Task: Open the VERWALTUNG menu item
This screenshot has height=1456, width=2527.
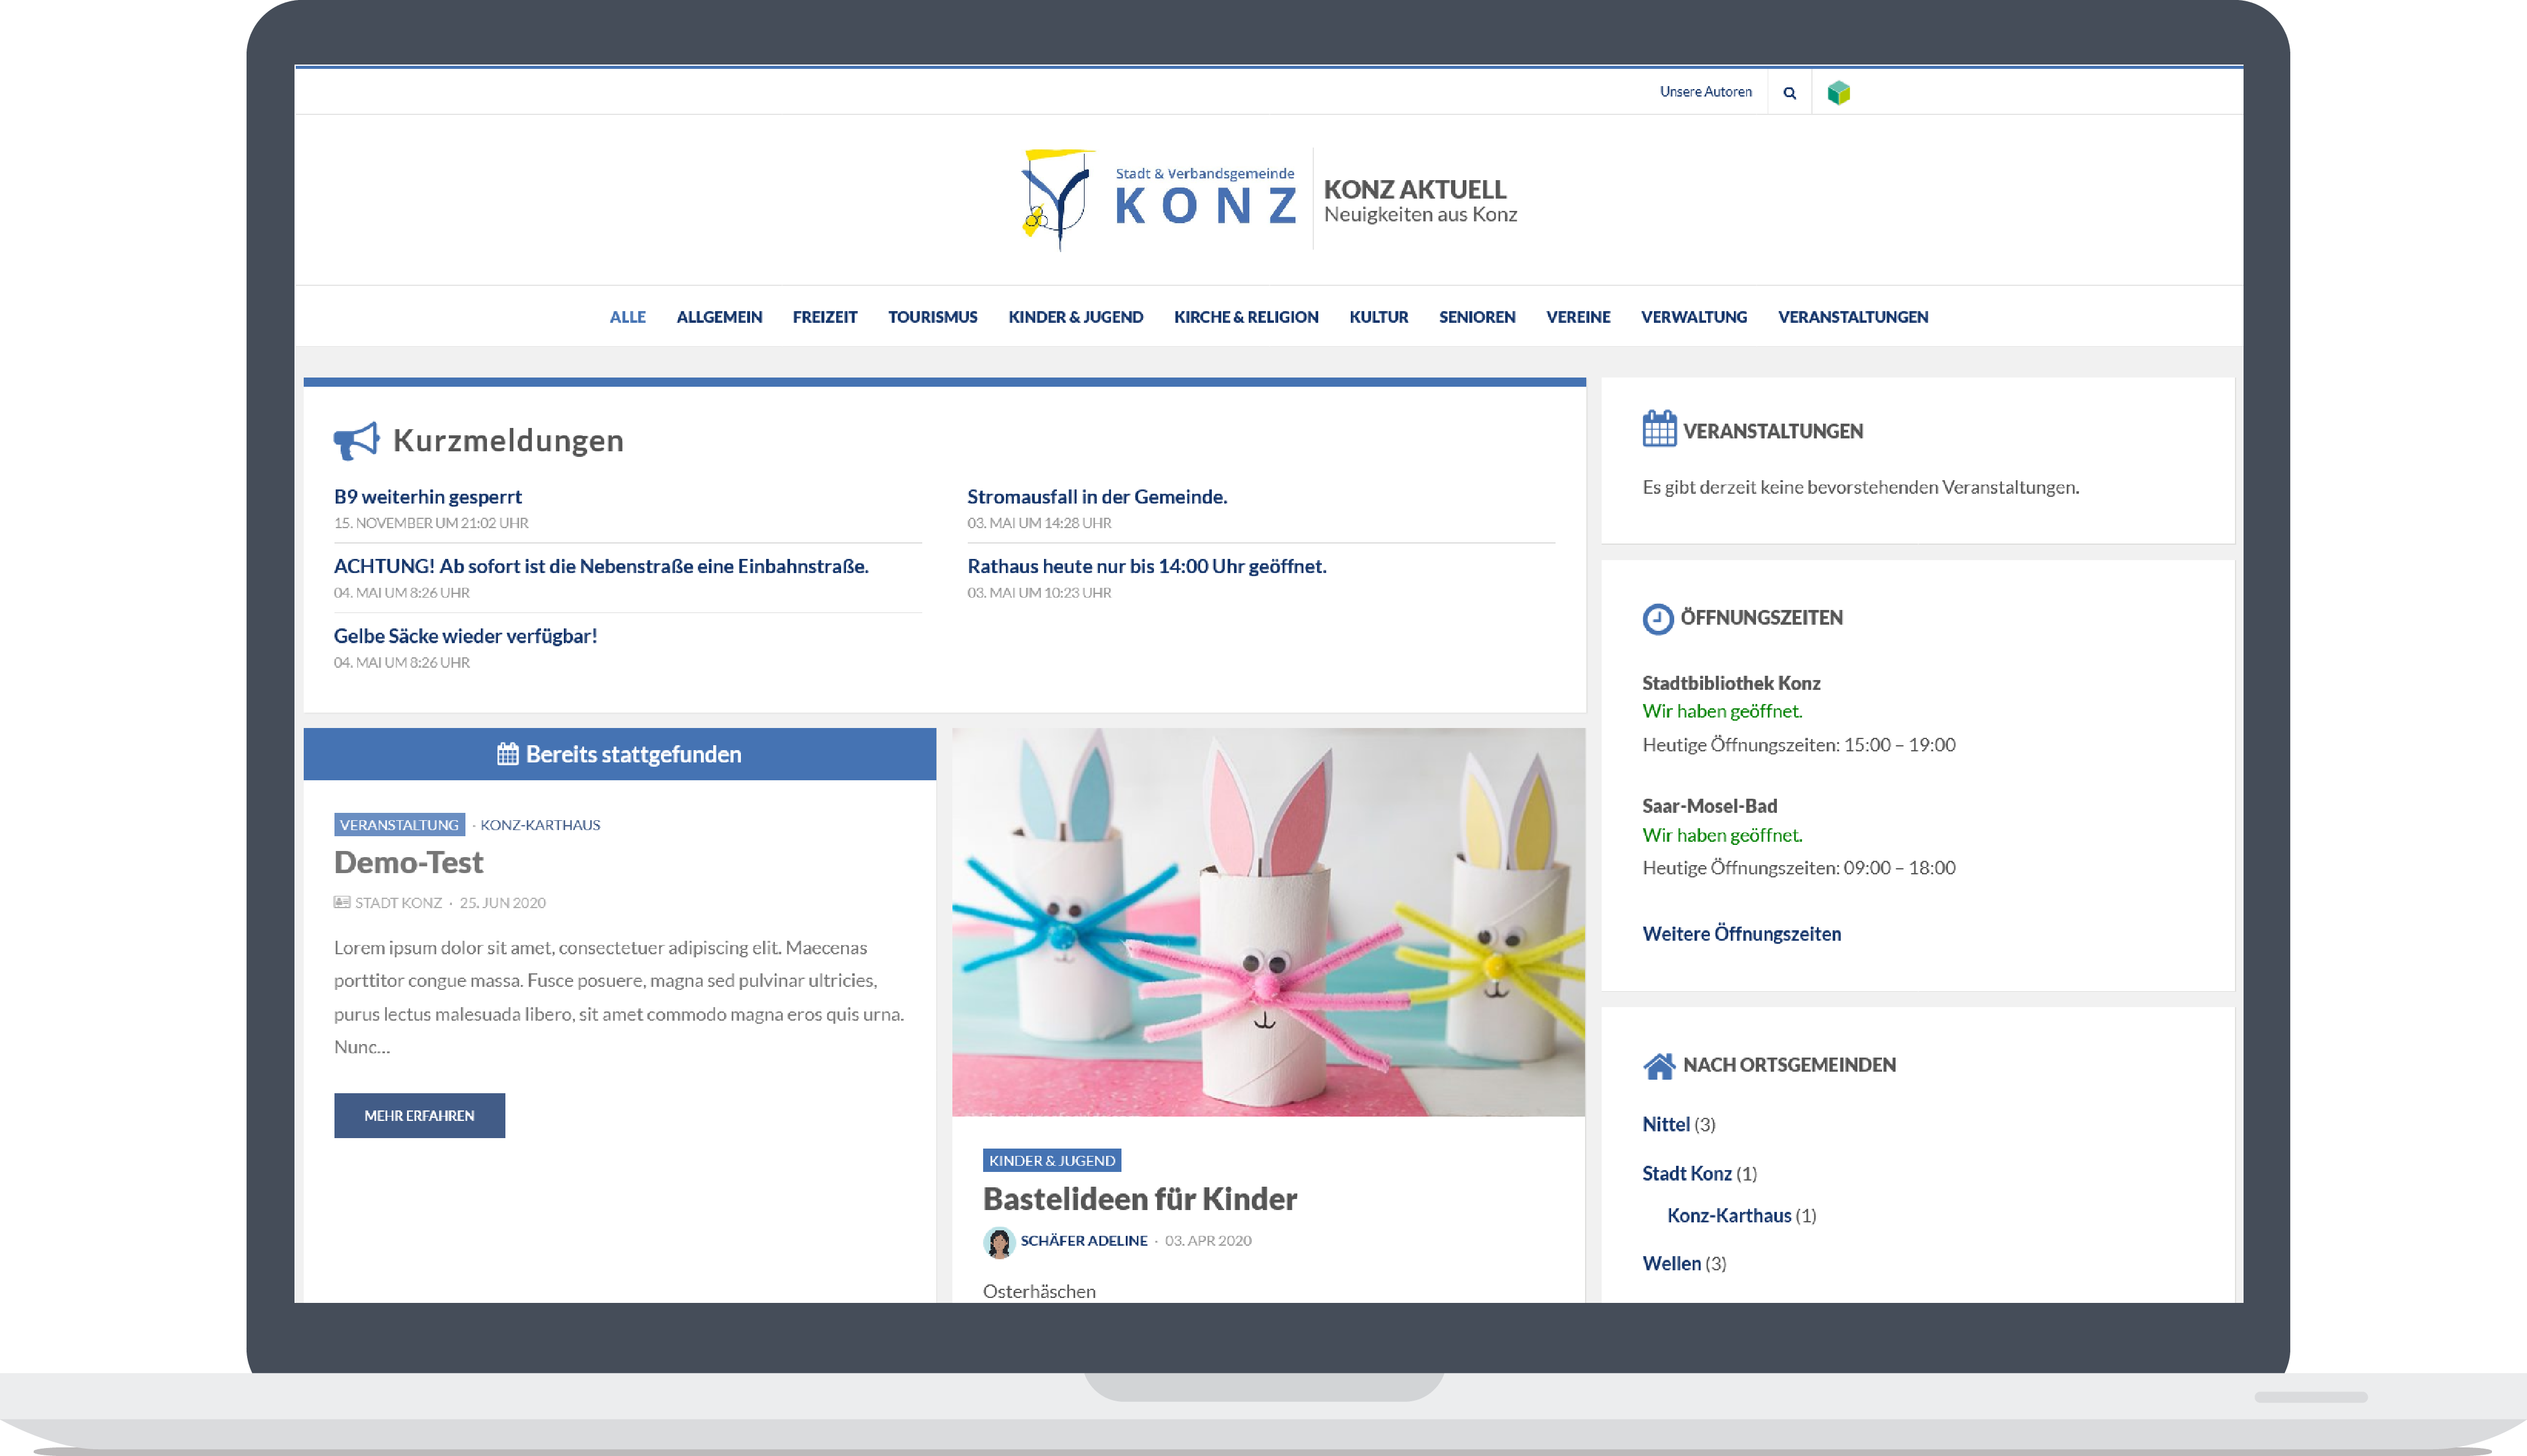Action: tap(1693, 317)
